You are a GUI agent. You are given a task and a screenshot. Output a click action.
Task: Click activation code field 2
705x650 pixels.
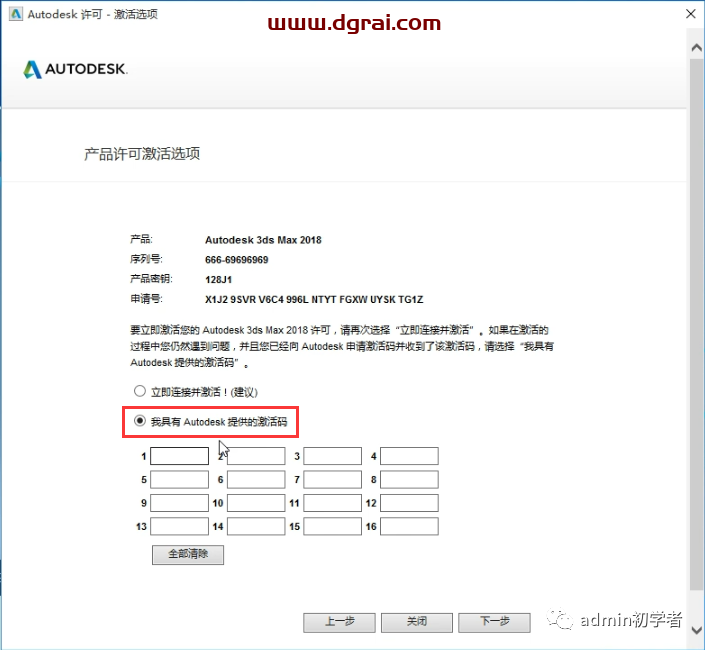(256, 456)
